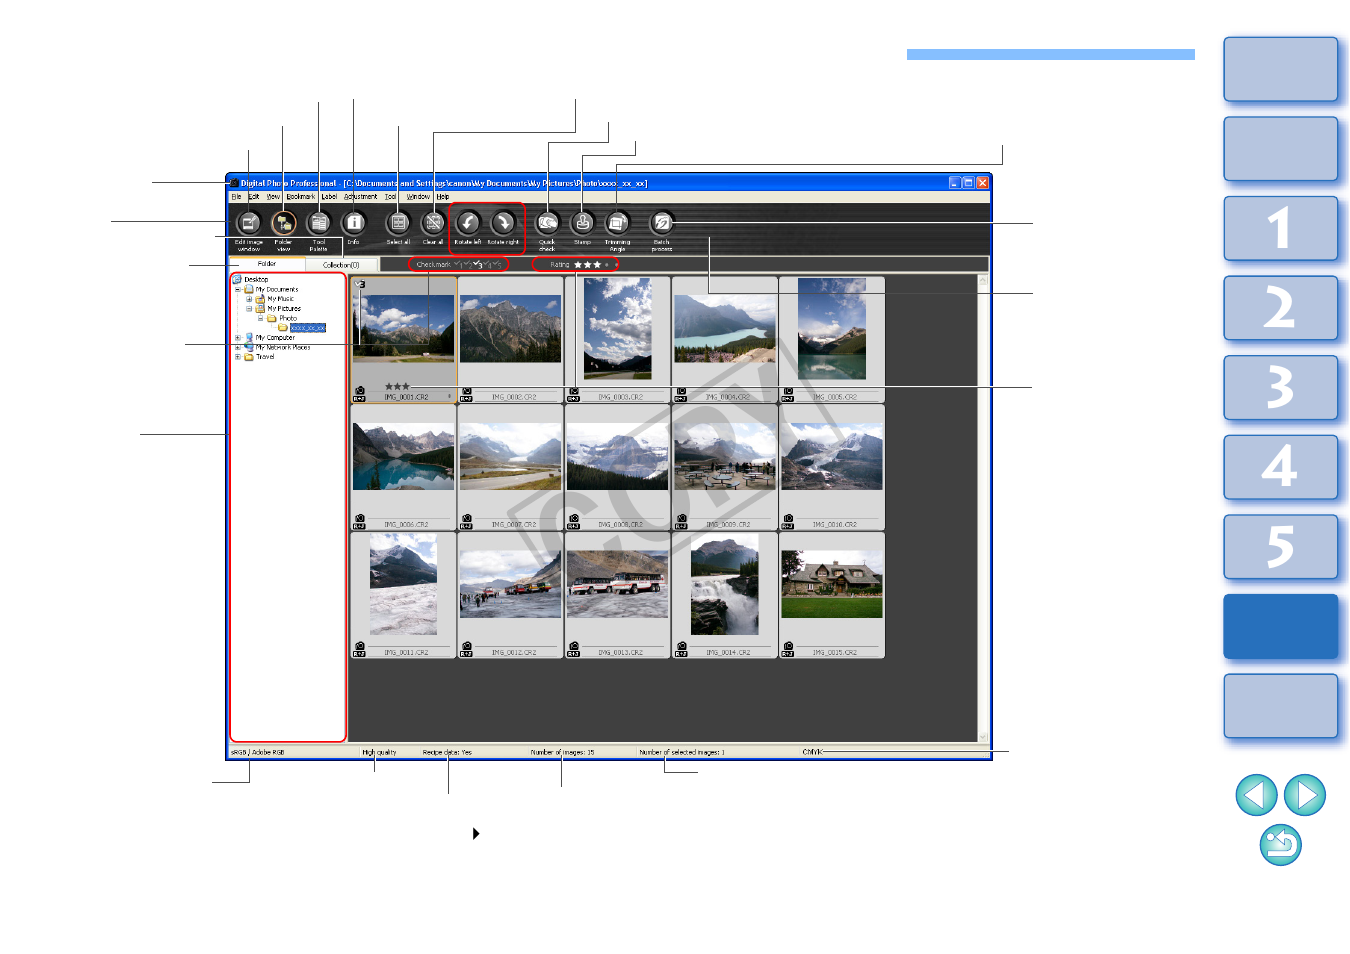Click the vertical scrollbar of thumbnail area
The height and width of the screenshot is (954, 1350).
click(983, 508)
